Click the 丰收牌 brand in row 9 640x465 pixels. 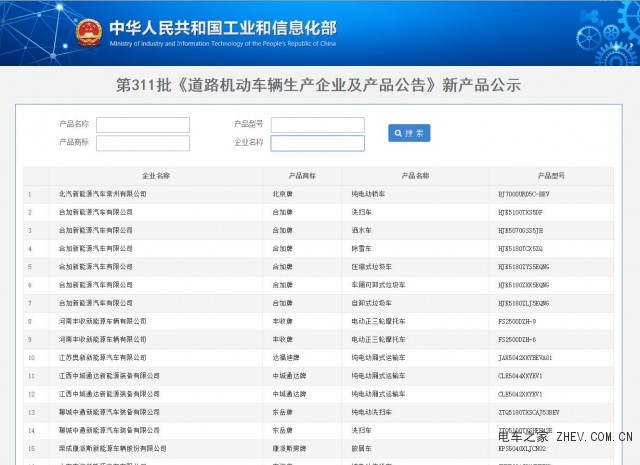282,340
